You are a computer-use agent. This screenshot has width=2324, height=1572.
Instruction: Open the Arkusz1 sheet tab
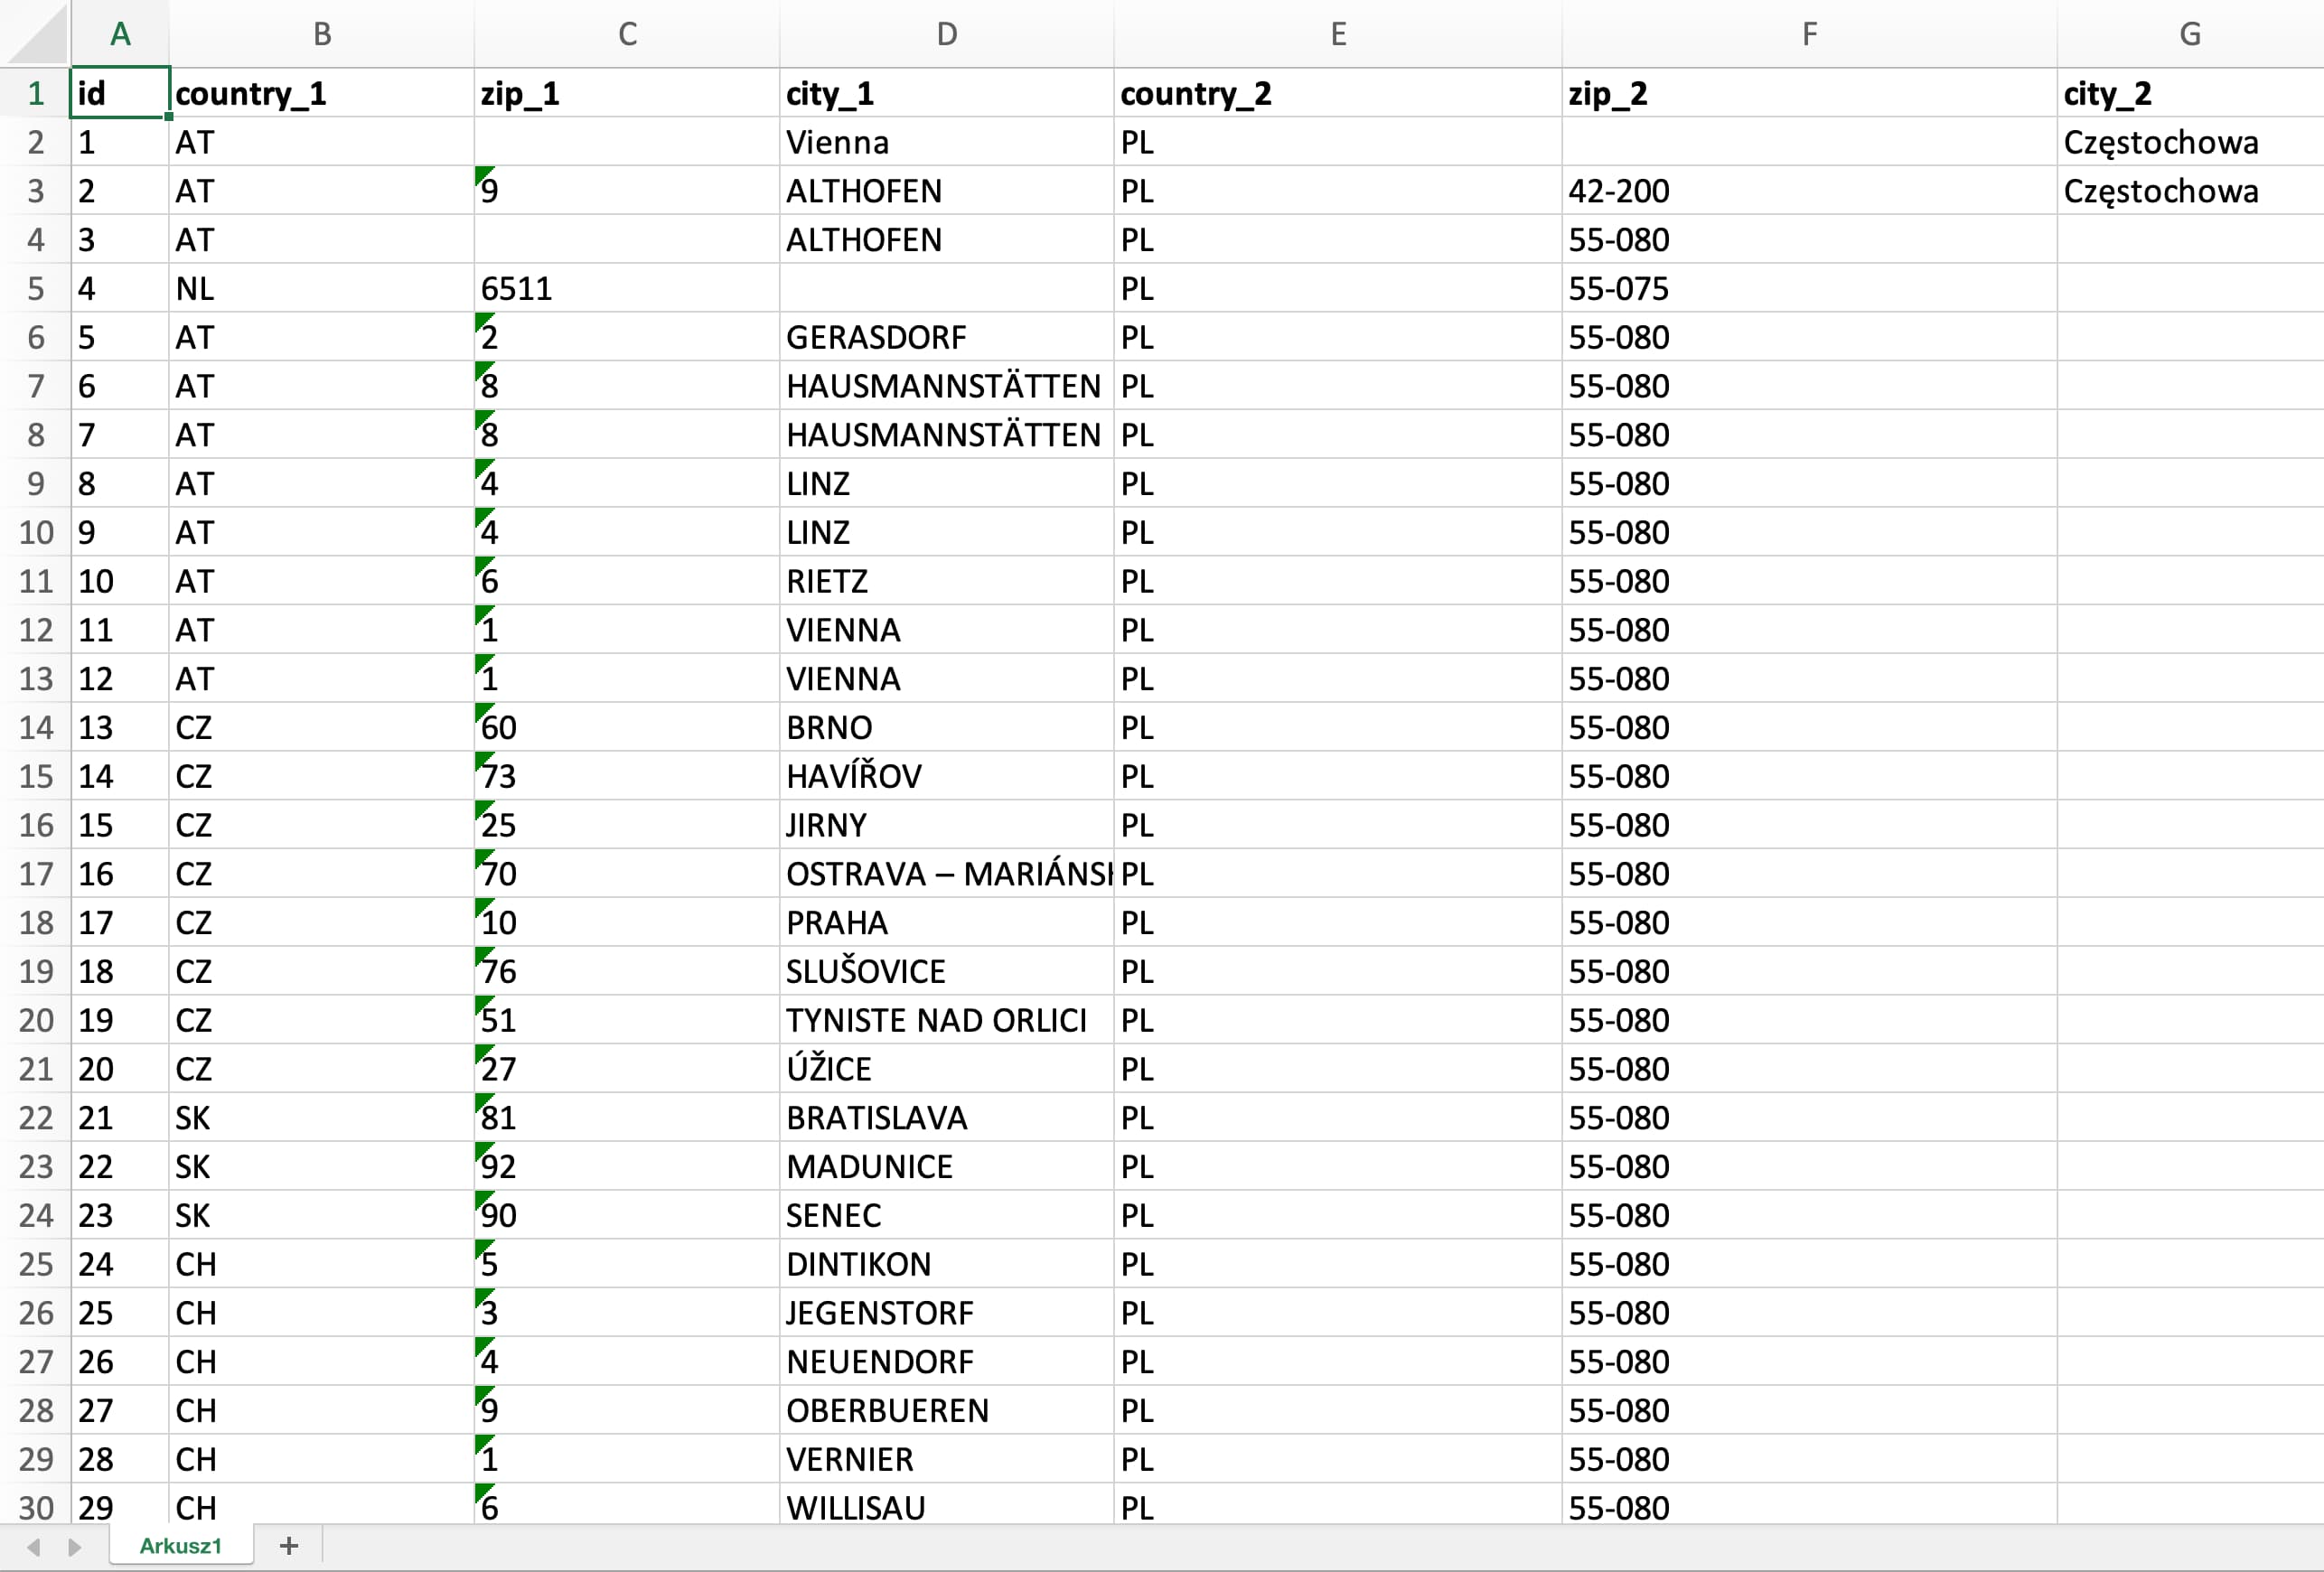(180, 1546)
